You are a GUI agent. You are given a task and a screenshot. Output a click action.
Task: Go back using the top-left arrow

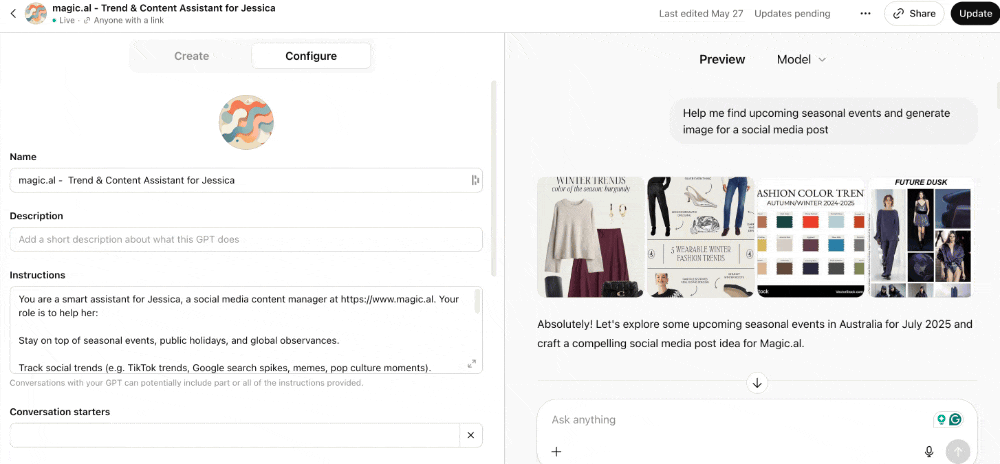[x=13, y=13]
